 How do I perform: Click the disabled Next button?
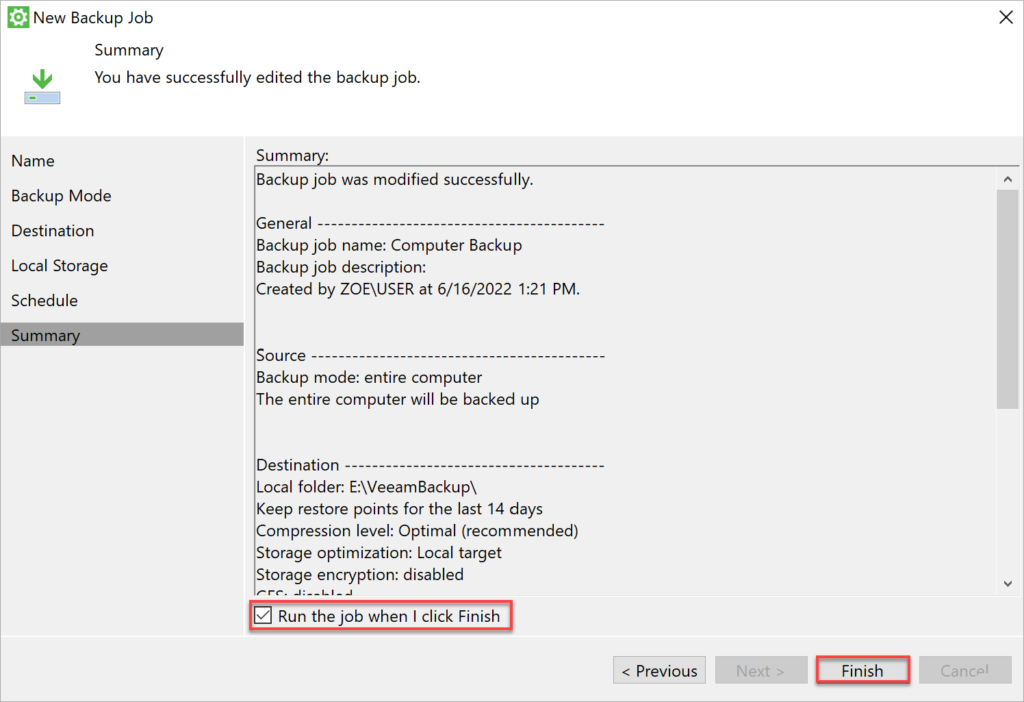[761, 670]
